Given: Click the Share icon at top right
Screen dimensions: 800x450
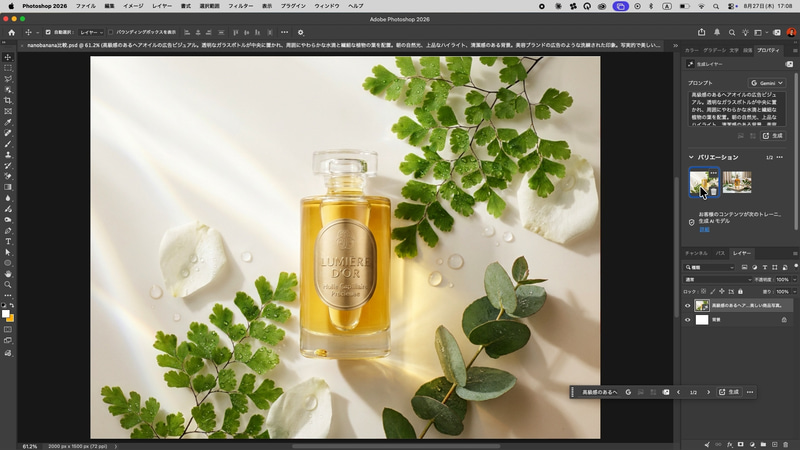Looking at the screenshot, I should click(x=702, y=32).
